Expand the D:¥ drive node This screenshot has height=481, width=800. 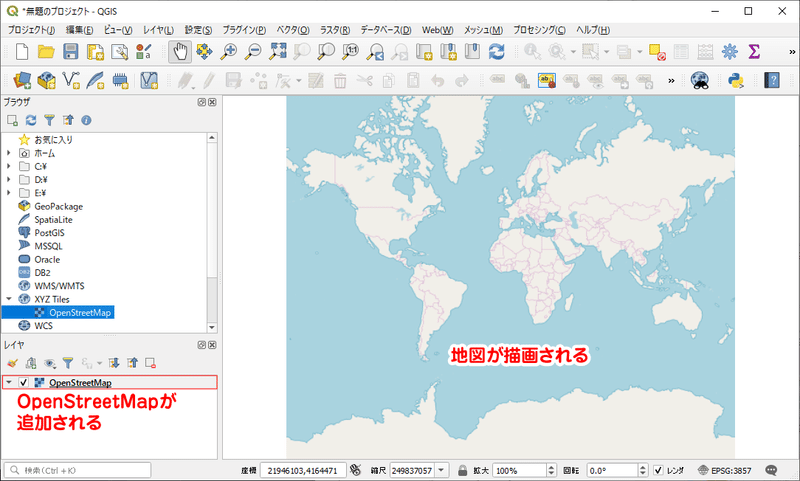point(9,179)
